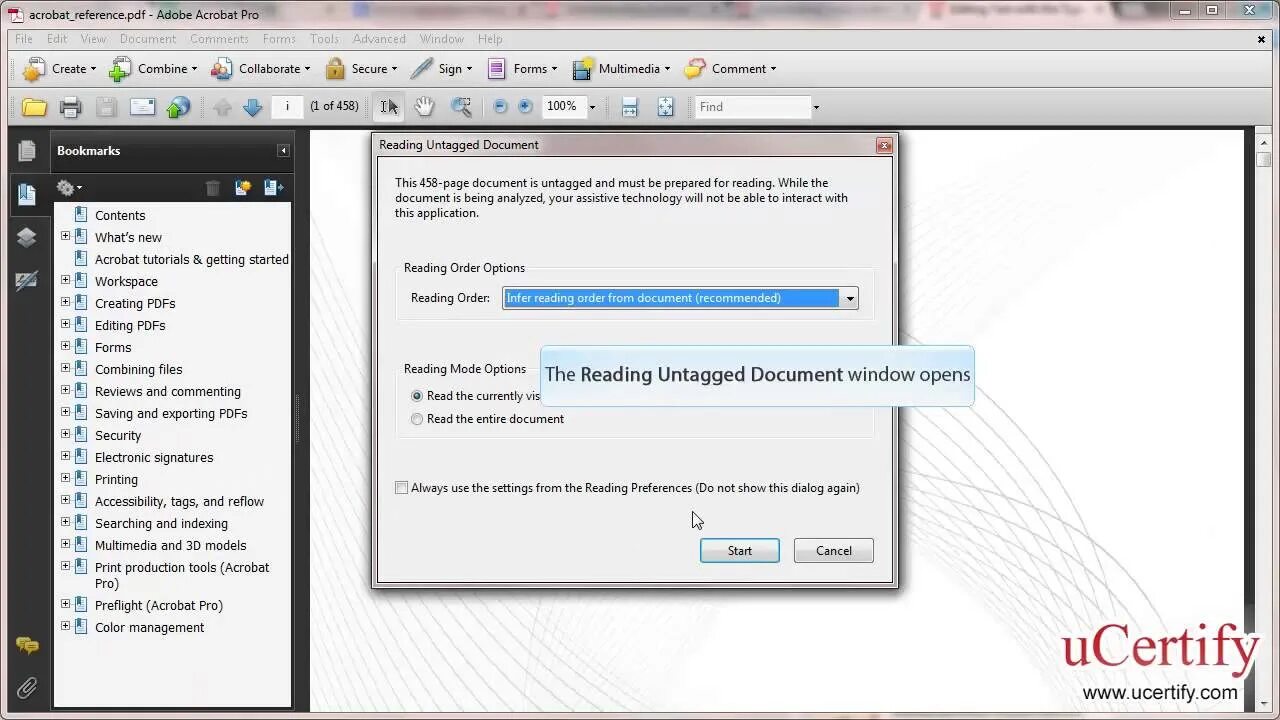Screen dimensions: 1280x720
Task: Close the Reading Untagged Document dialog
Action: click(x=884, y=146)
